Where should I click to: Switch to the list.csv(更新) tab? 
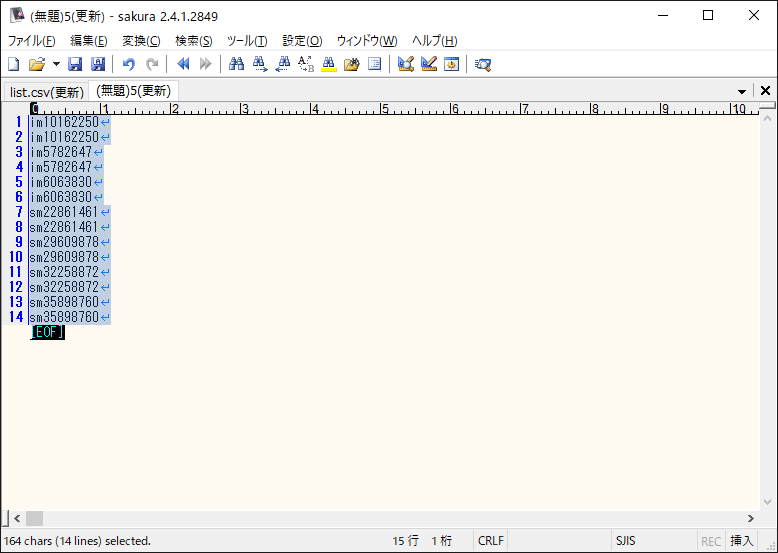[x=46, y=91]
